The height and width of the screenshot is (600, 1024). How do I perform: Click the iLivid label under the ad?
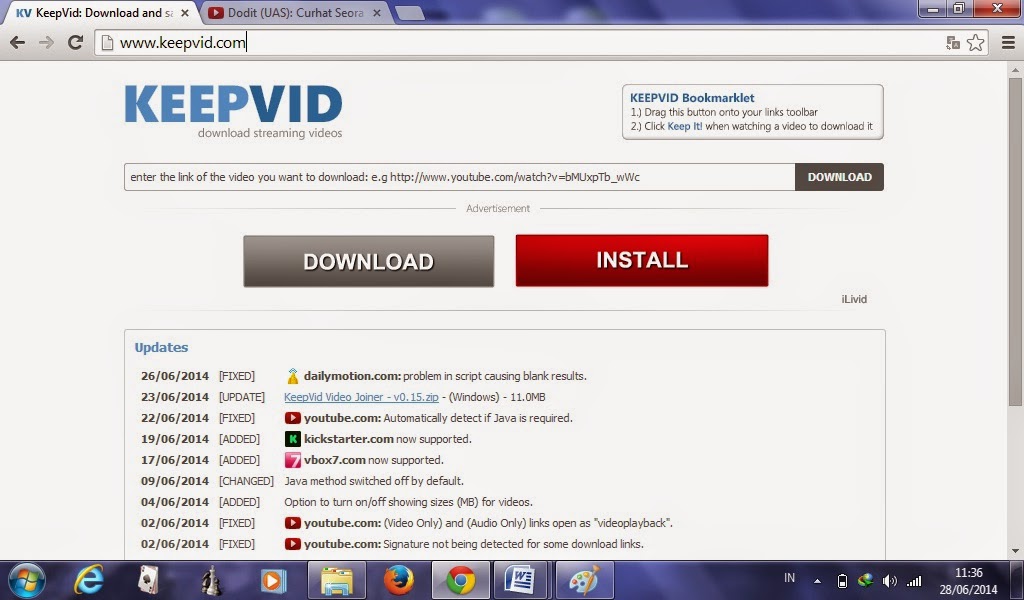coord(854,299)
